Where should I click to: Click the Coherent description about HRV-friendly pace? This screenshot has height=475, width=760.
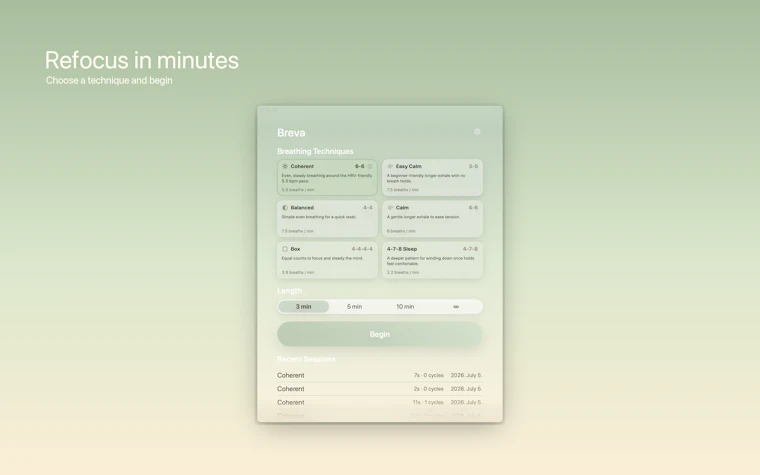pyautogui.click(x=327, y=178)
